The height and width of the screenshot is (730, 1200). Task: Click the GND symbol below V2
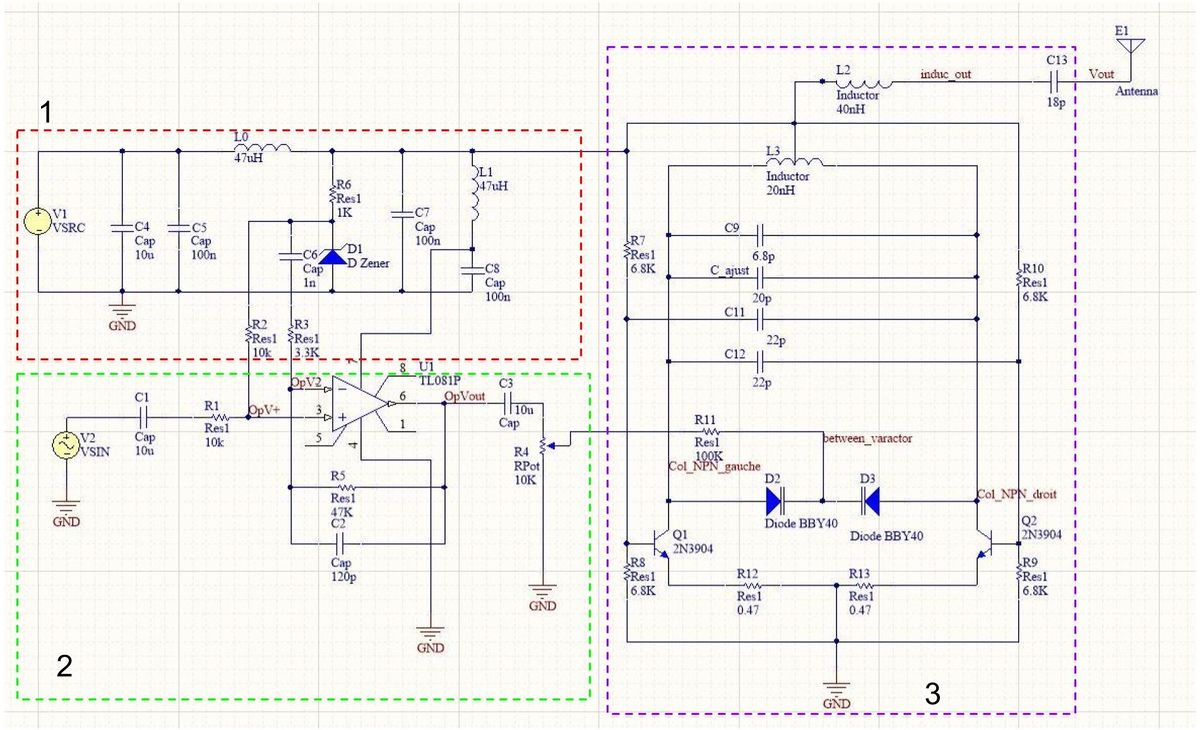tap(65, 509)
